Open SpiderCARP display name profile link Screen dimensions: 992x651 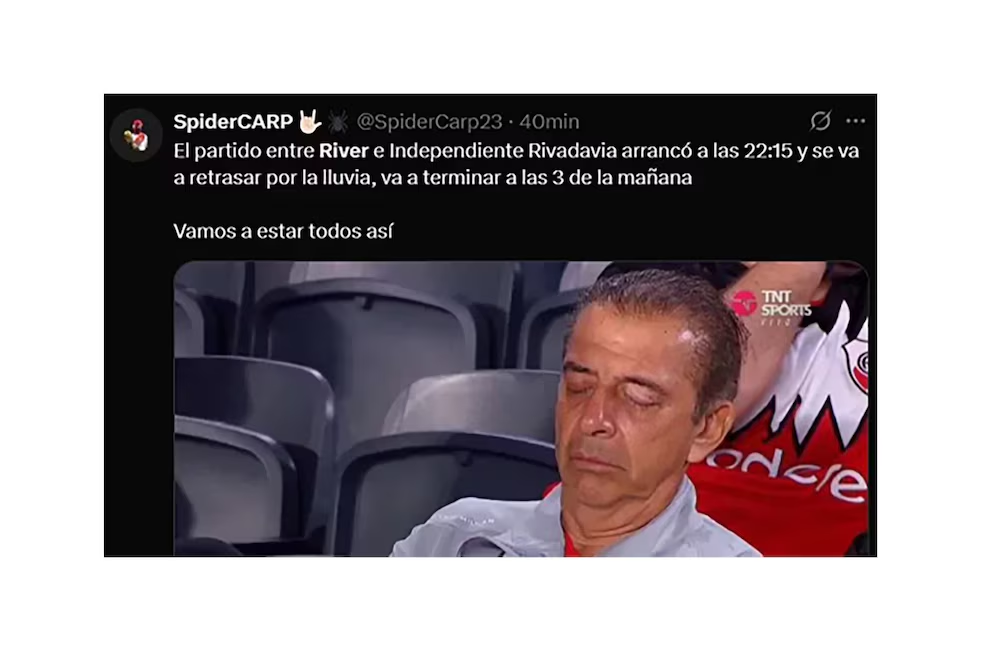(233, 121)
